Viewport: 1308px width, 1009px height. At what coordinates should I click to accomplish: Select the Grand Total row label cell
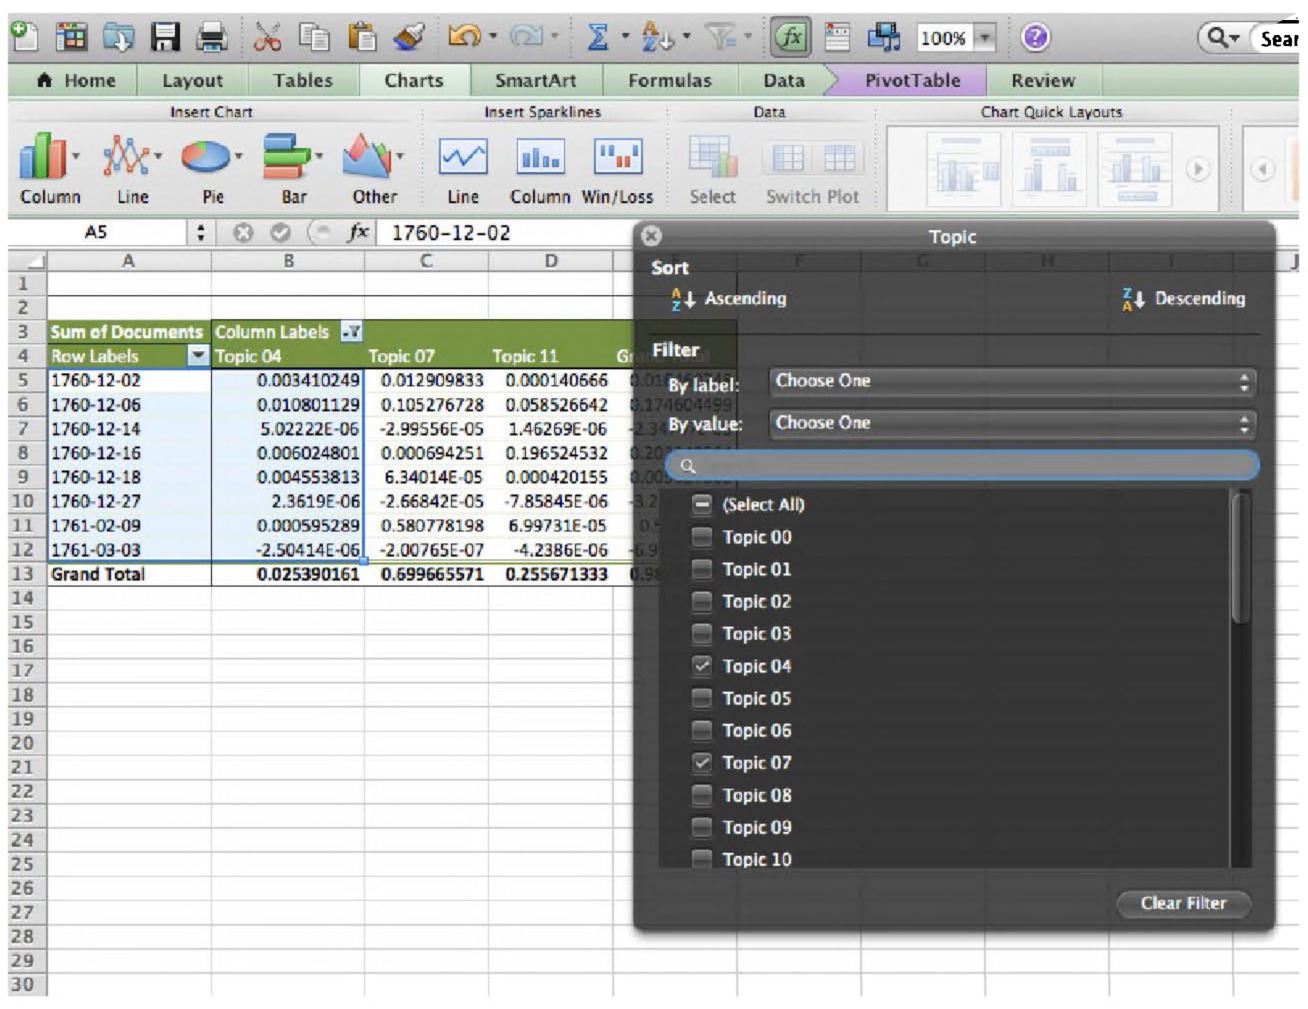[x=129, y=574]
